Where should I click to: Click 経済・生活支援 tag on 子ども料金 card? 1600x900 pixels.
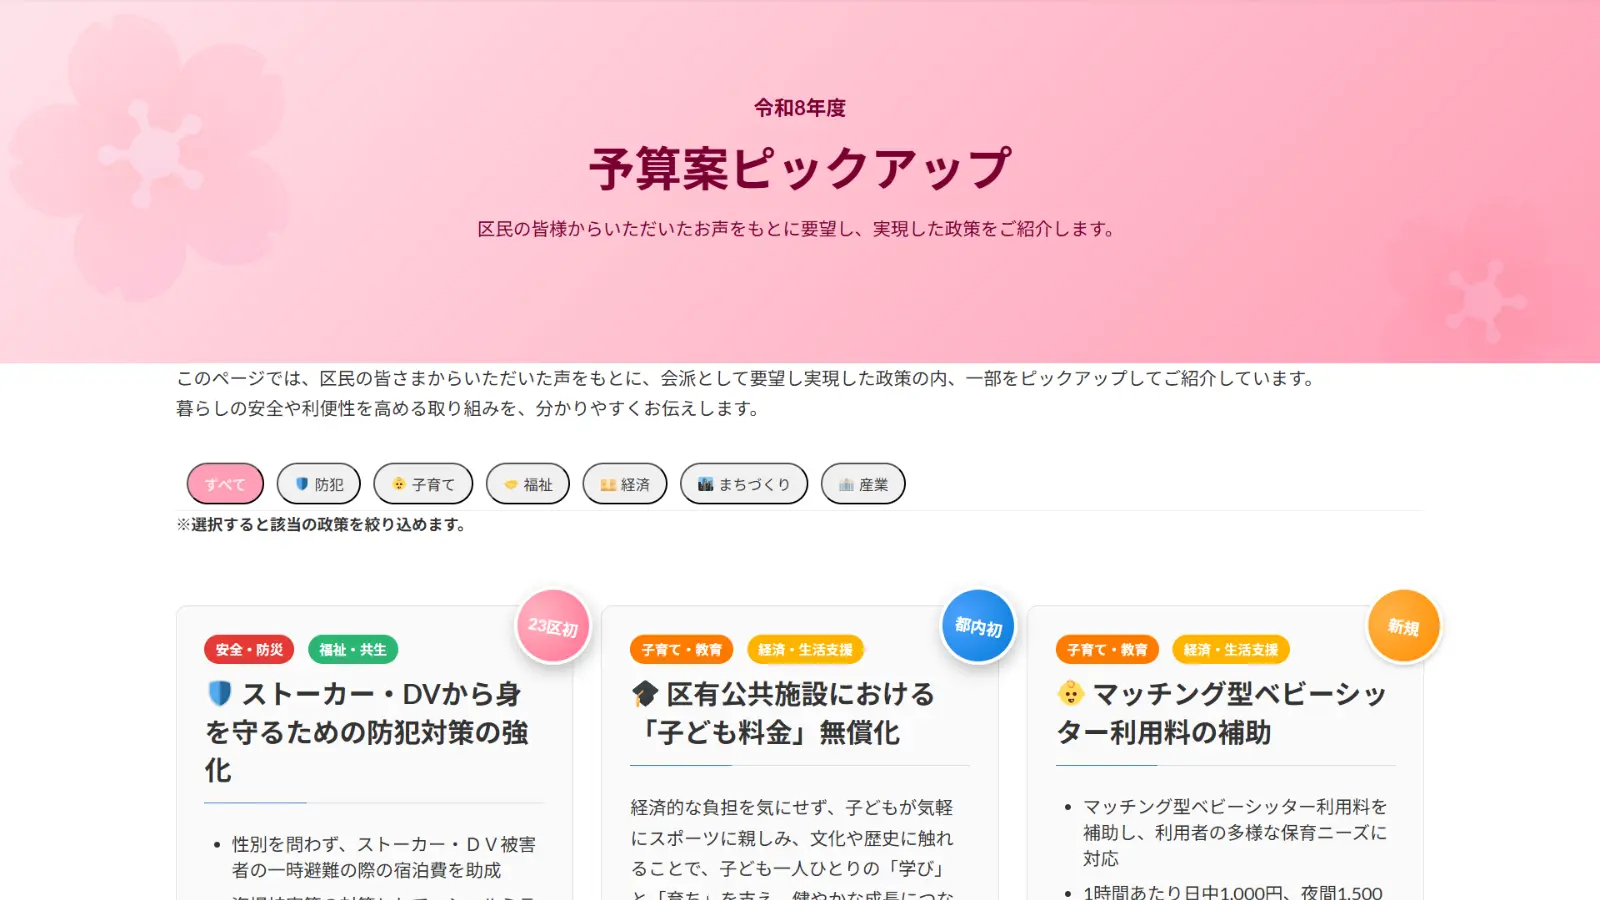pyautogui.click(x=806, y=649)
